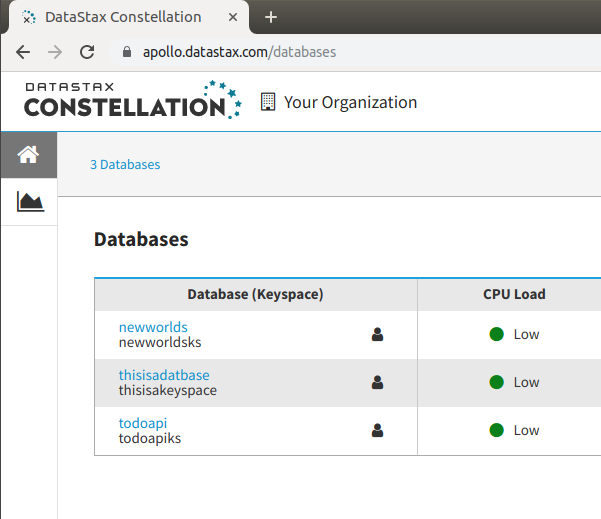Screen dimensions: 601x519
Task: Click green CPU status dot for newworlds
Action: pos(496,334)
